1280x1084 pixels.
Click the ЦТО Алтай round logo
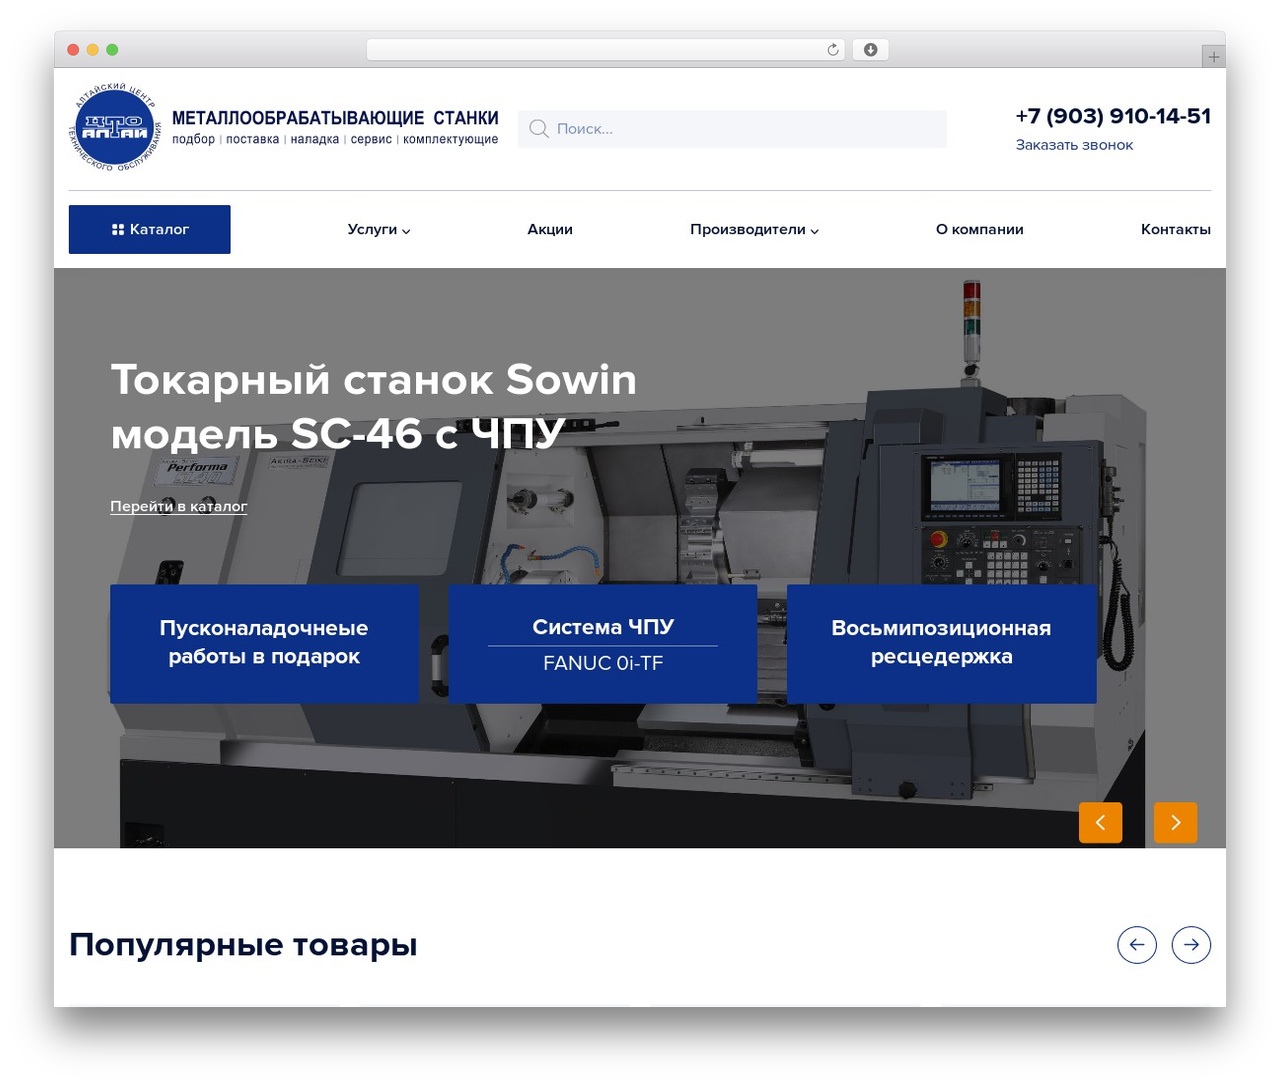click(x=115, y=127)
